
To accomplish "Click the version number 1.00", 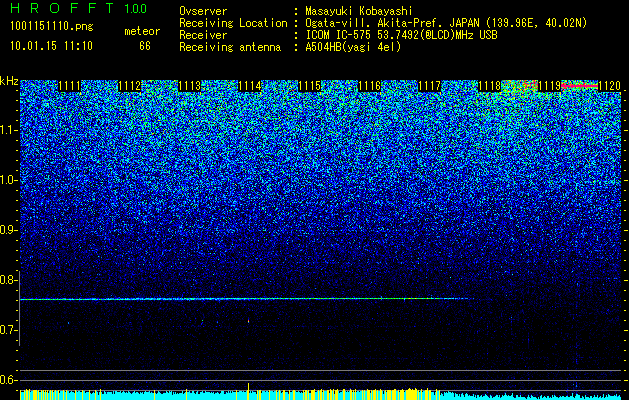I will [136, 9].
